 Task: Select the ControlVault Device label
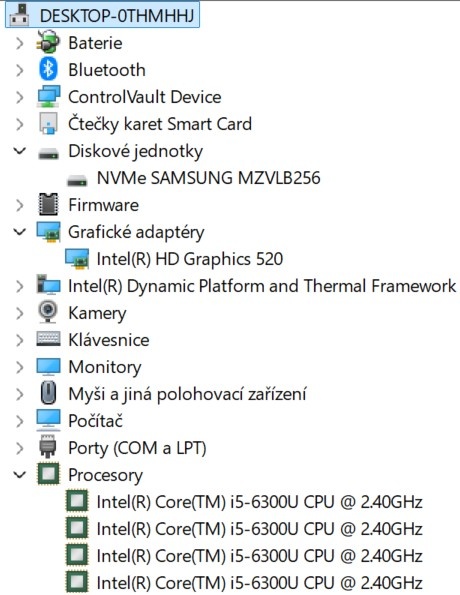(x=145, y=97)
